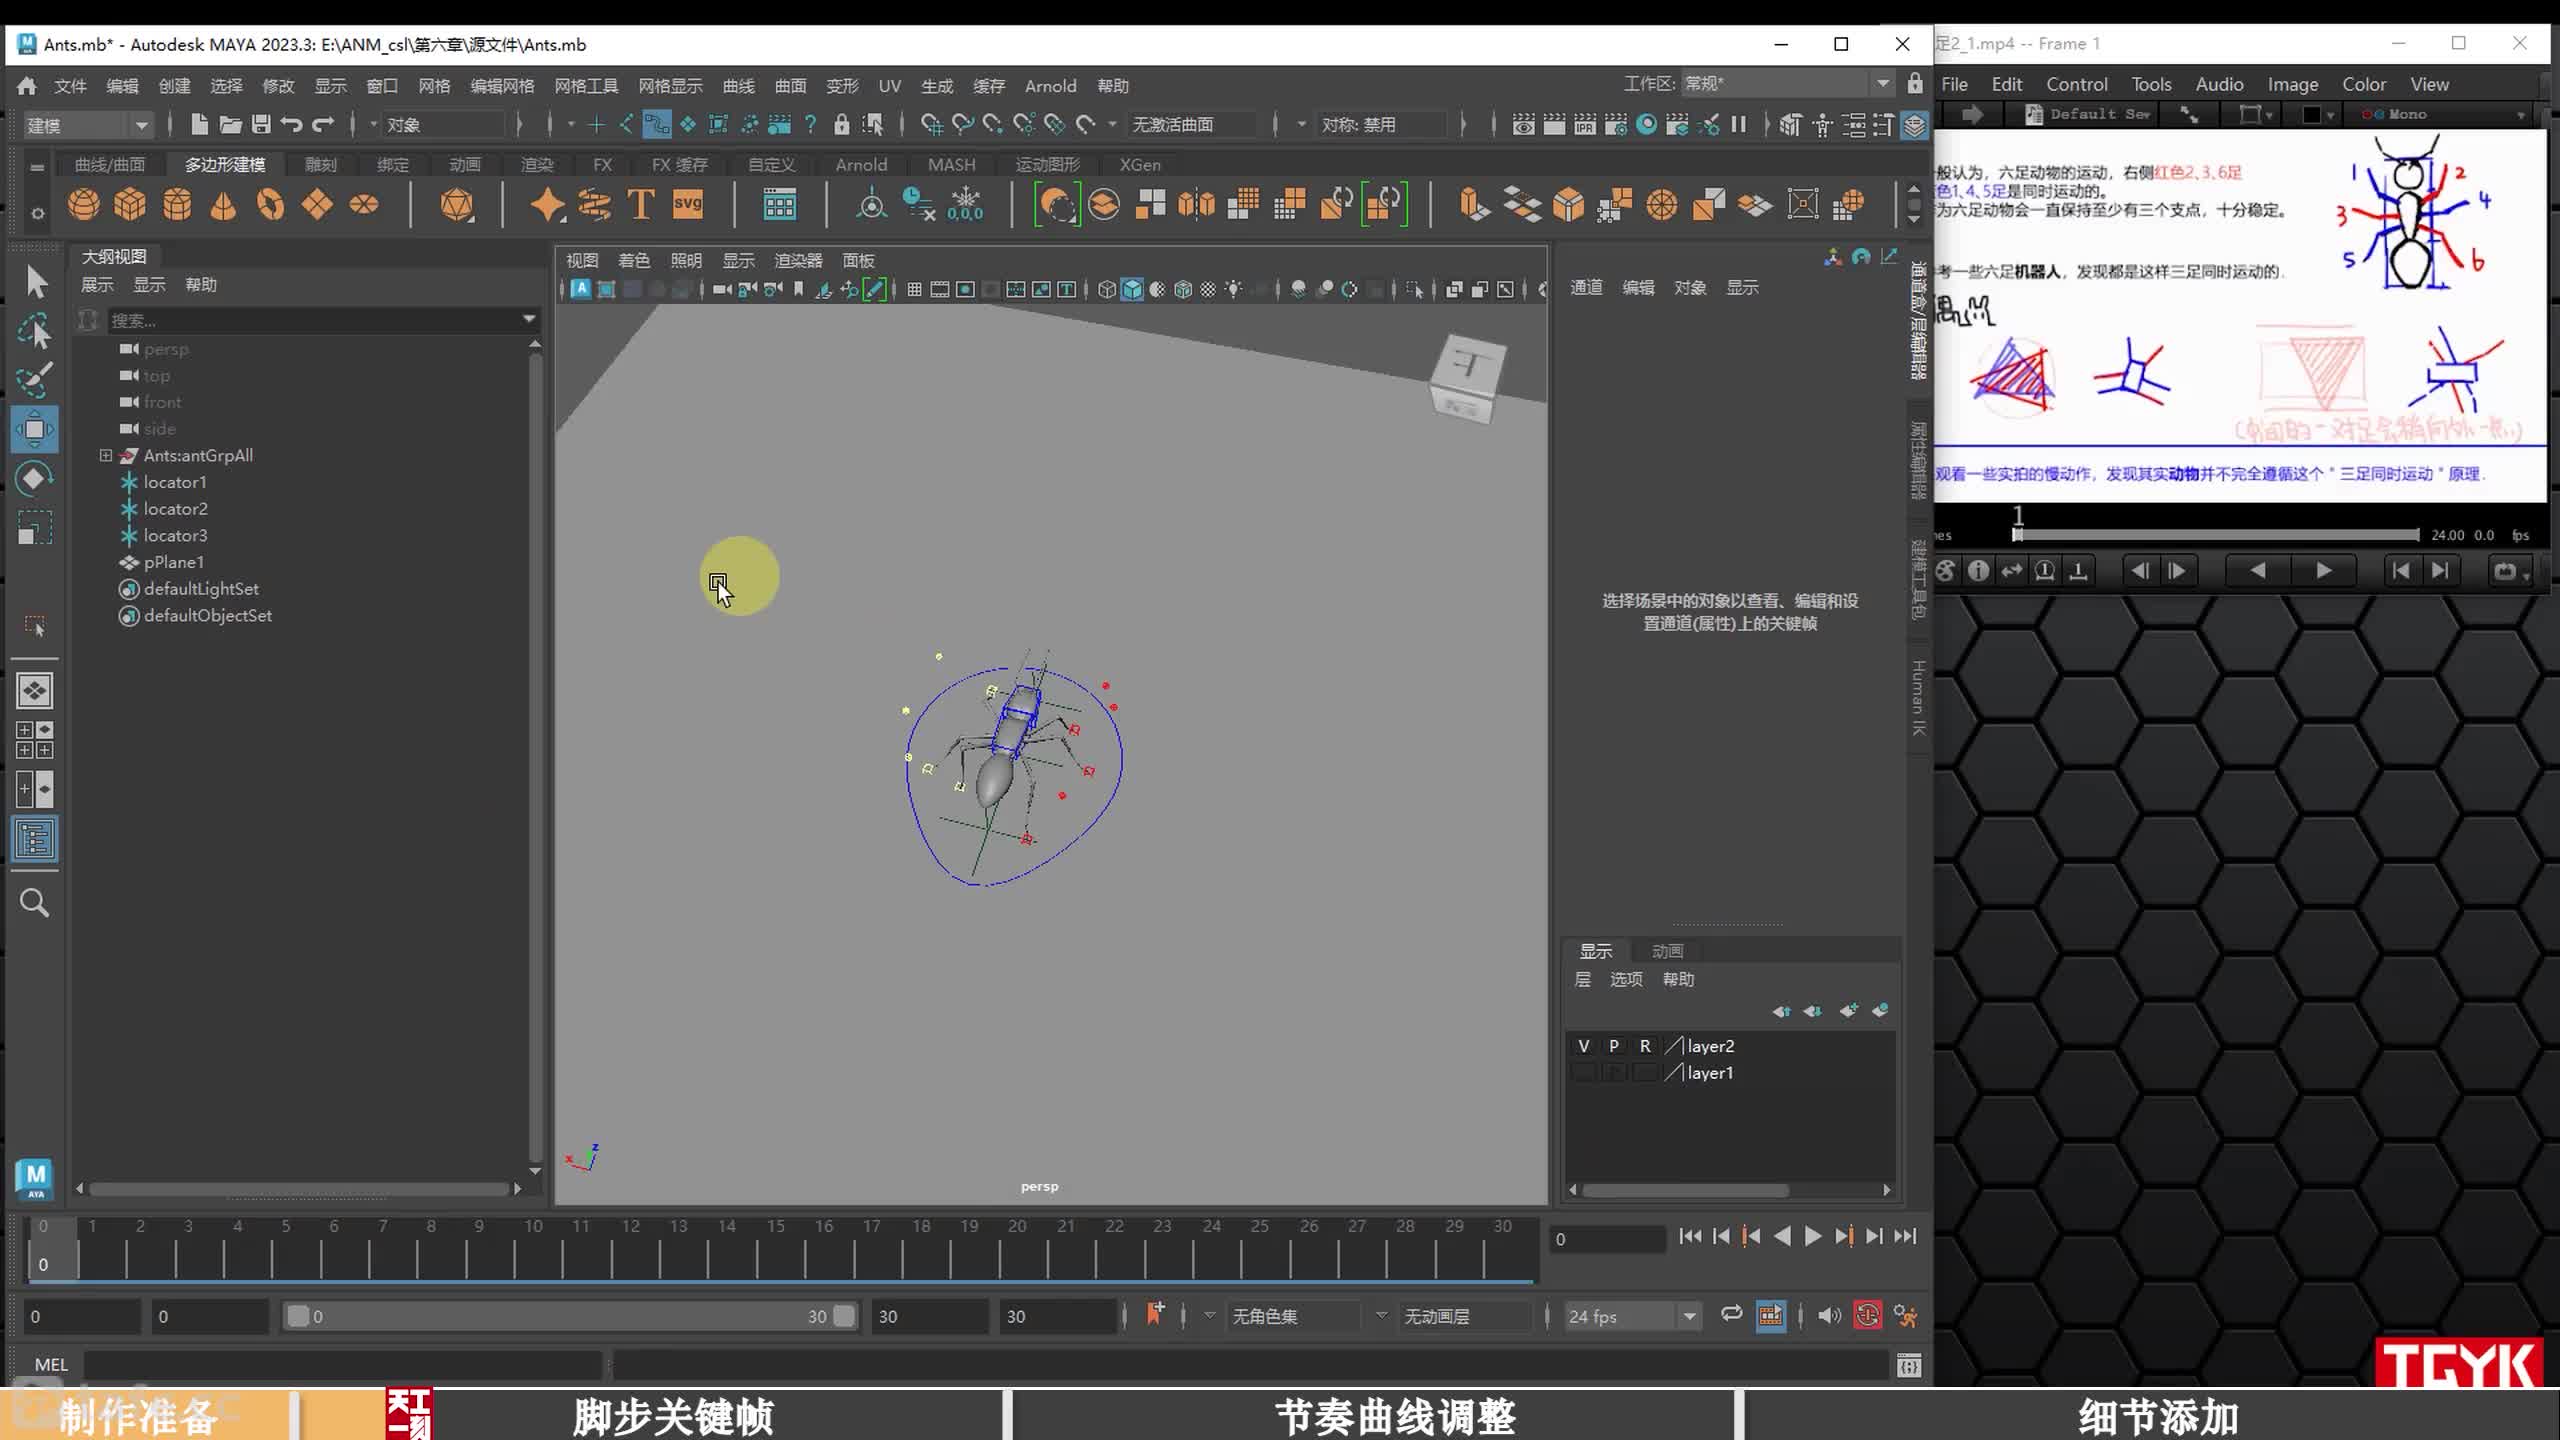Click the SVG import shelf icon
Viewport: 2560px width, 1440px height.
(x=688, y=204)
